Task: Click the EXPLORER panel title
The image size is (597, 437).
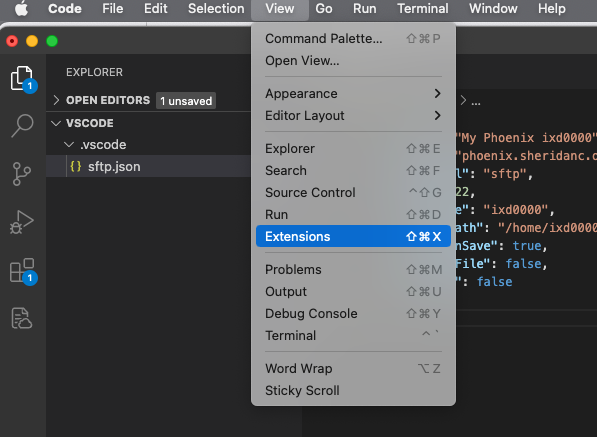Action: pyautogui.click(x=94, y=72)
